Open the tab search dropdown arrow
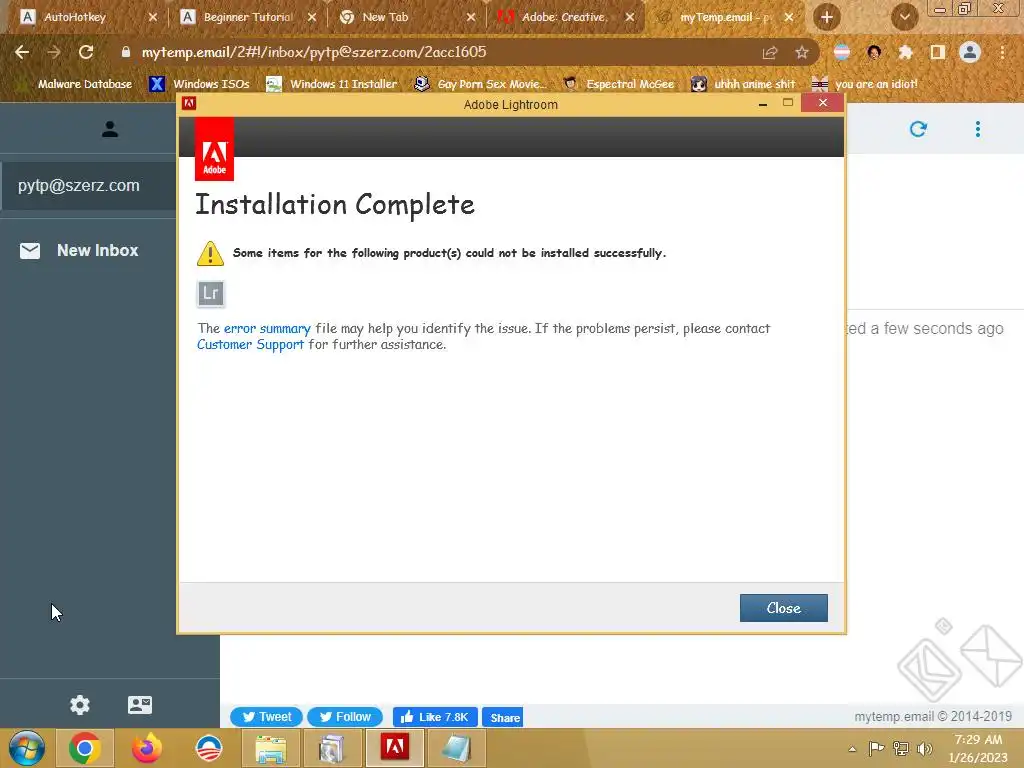Screen dimensions: 1024x768 click(904, 17)
